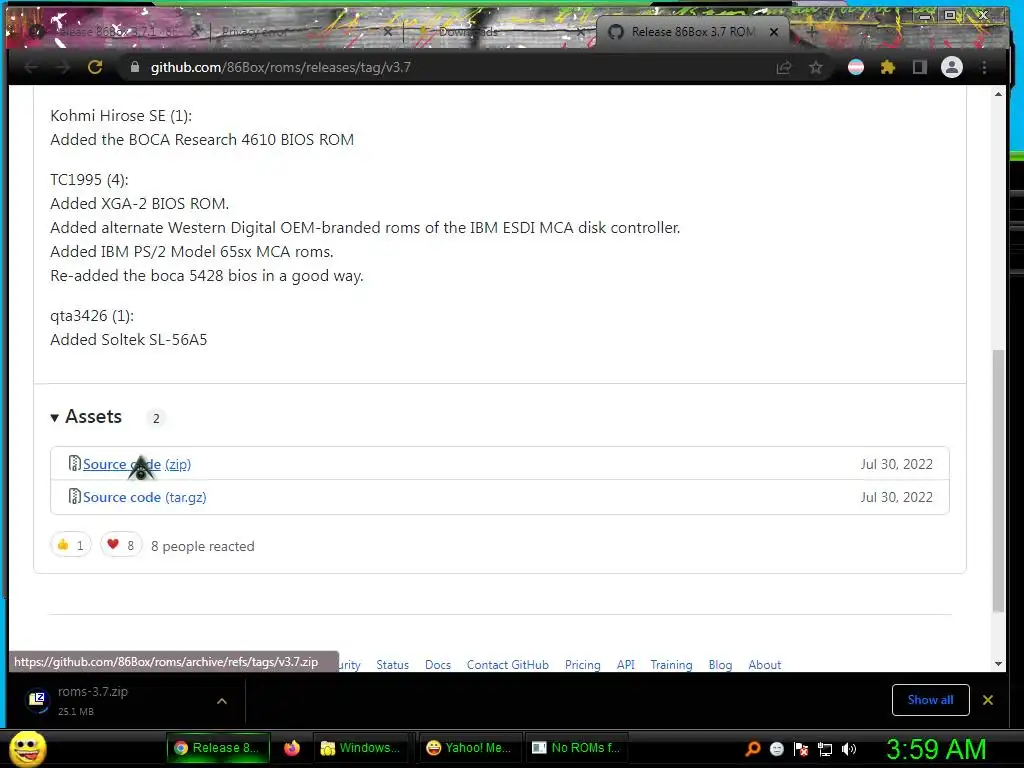The width and height of the screenshot is (1024, 768).
Task: Open a new browser tab
Action: point(812,31)
